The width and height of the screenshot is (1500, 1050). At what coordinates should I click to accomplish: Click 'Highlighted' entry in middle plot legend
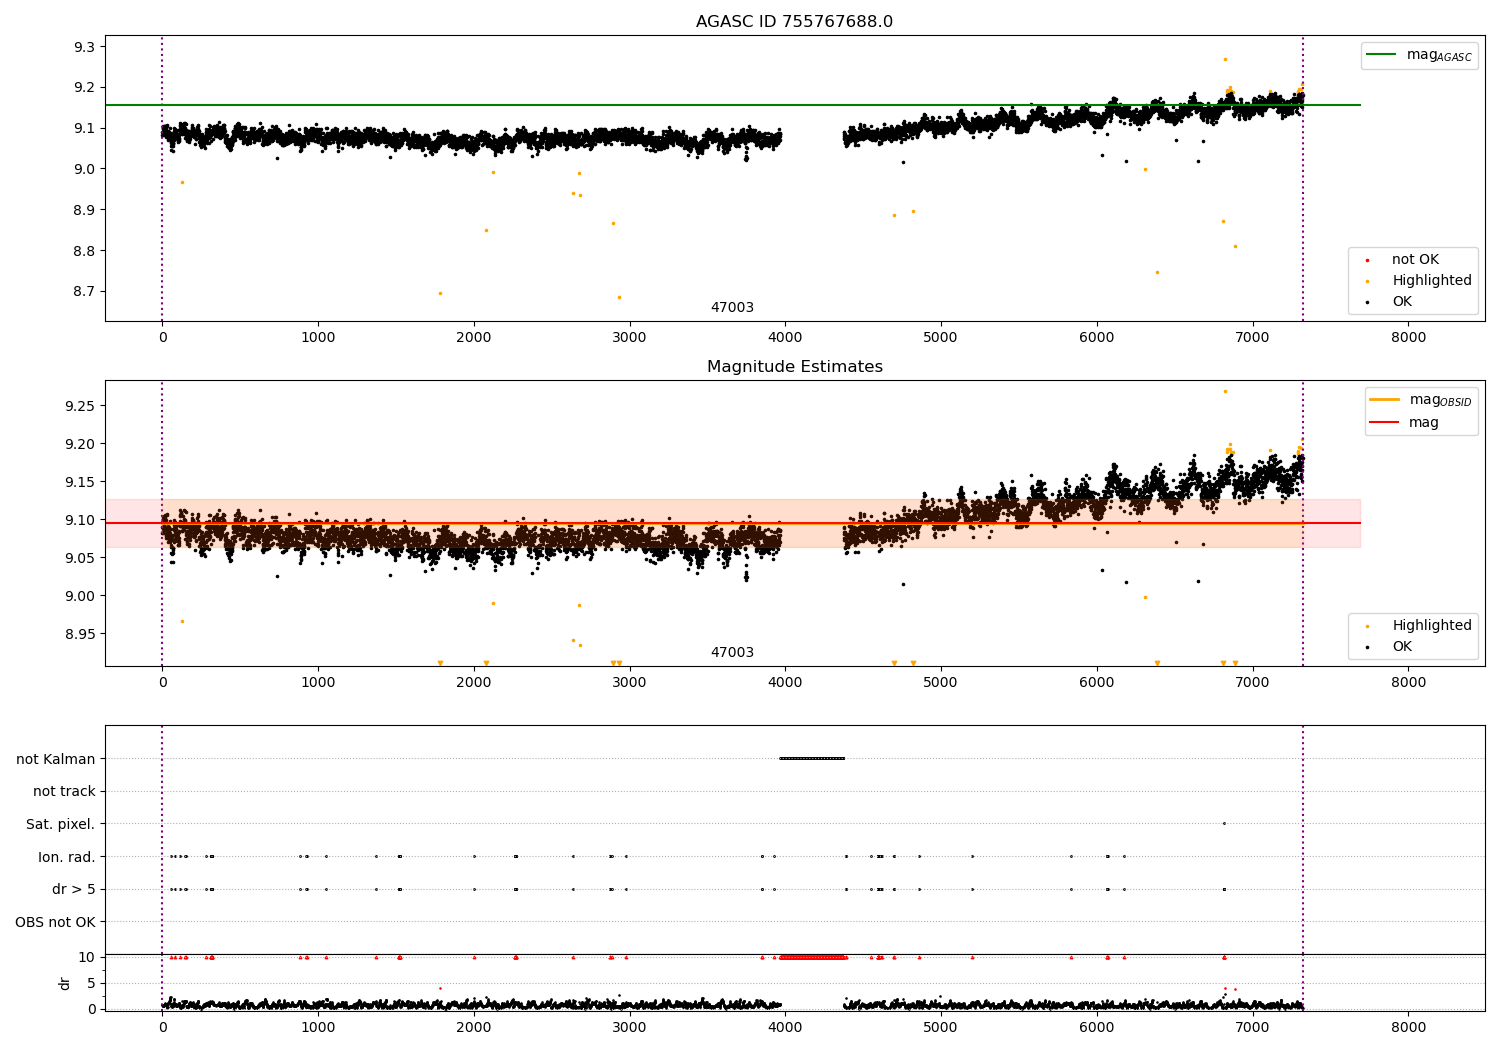[1431, 625]
